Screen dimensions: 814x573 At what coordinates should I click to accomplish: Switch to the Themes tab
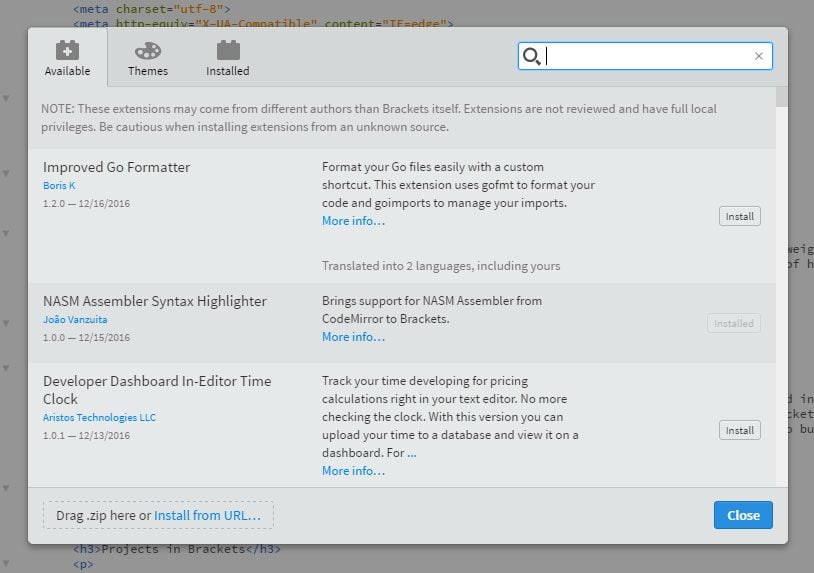pyautogui.click(x=148, y=58)
